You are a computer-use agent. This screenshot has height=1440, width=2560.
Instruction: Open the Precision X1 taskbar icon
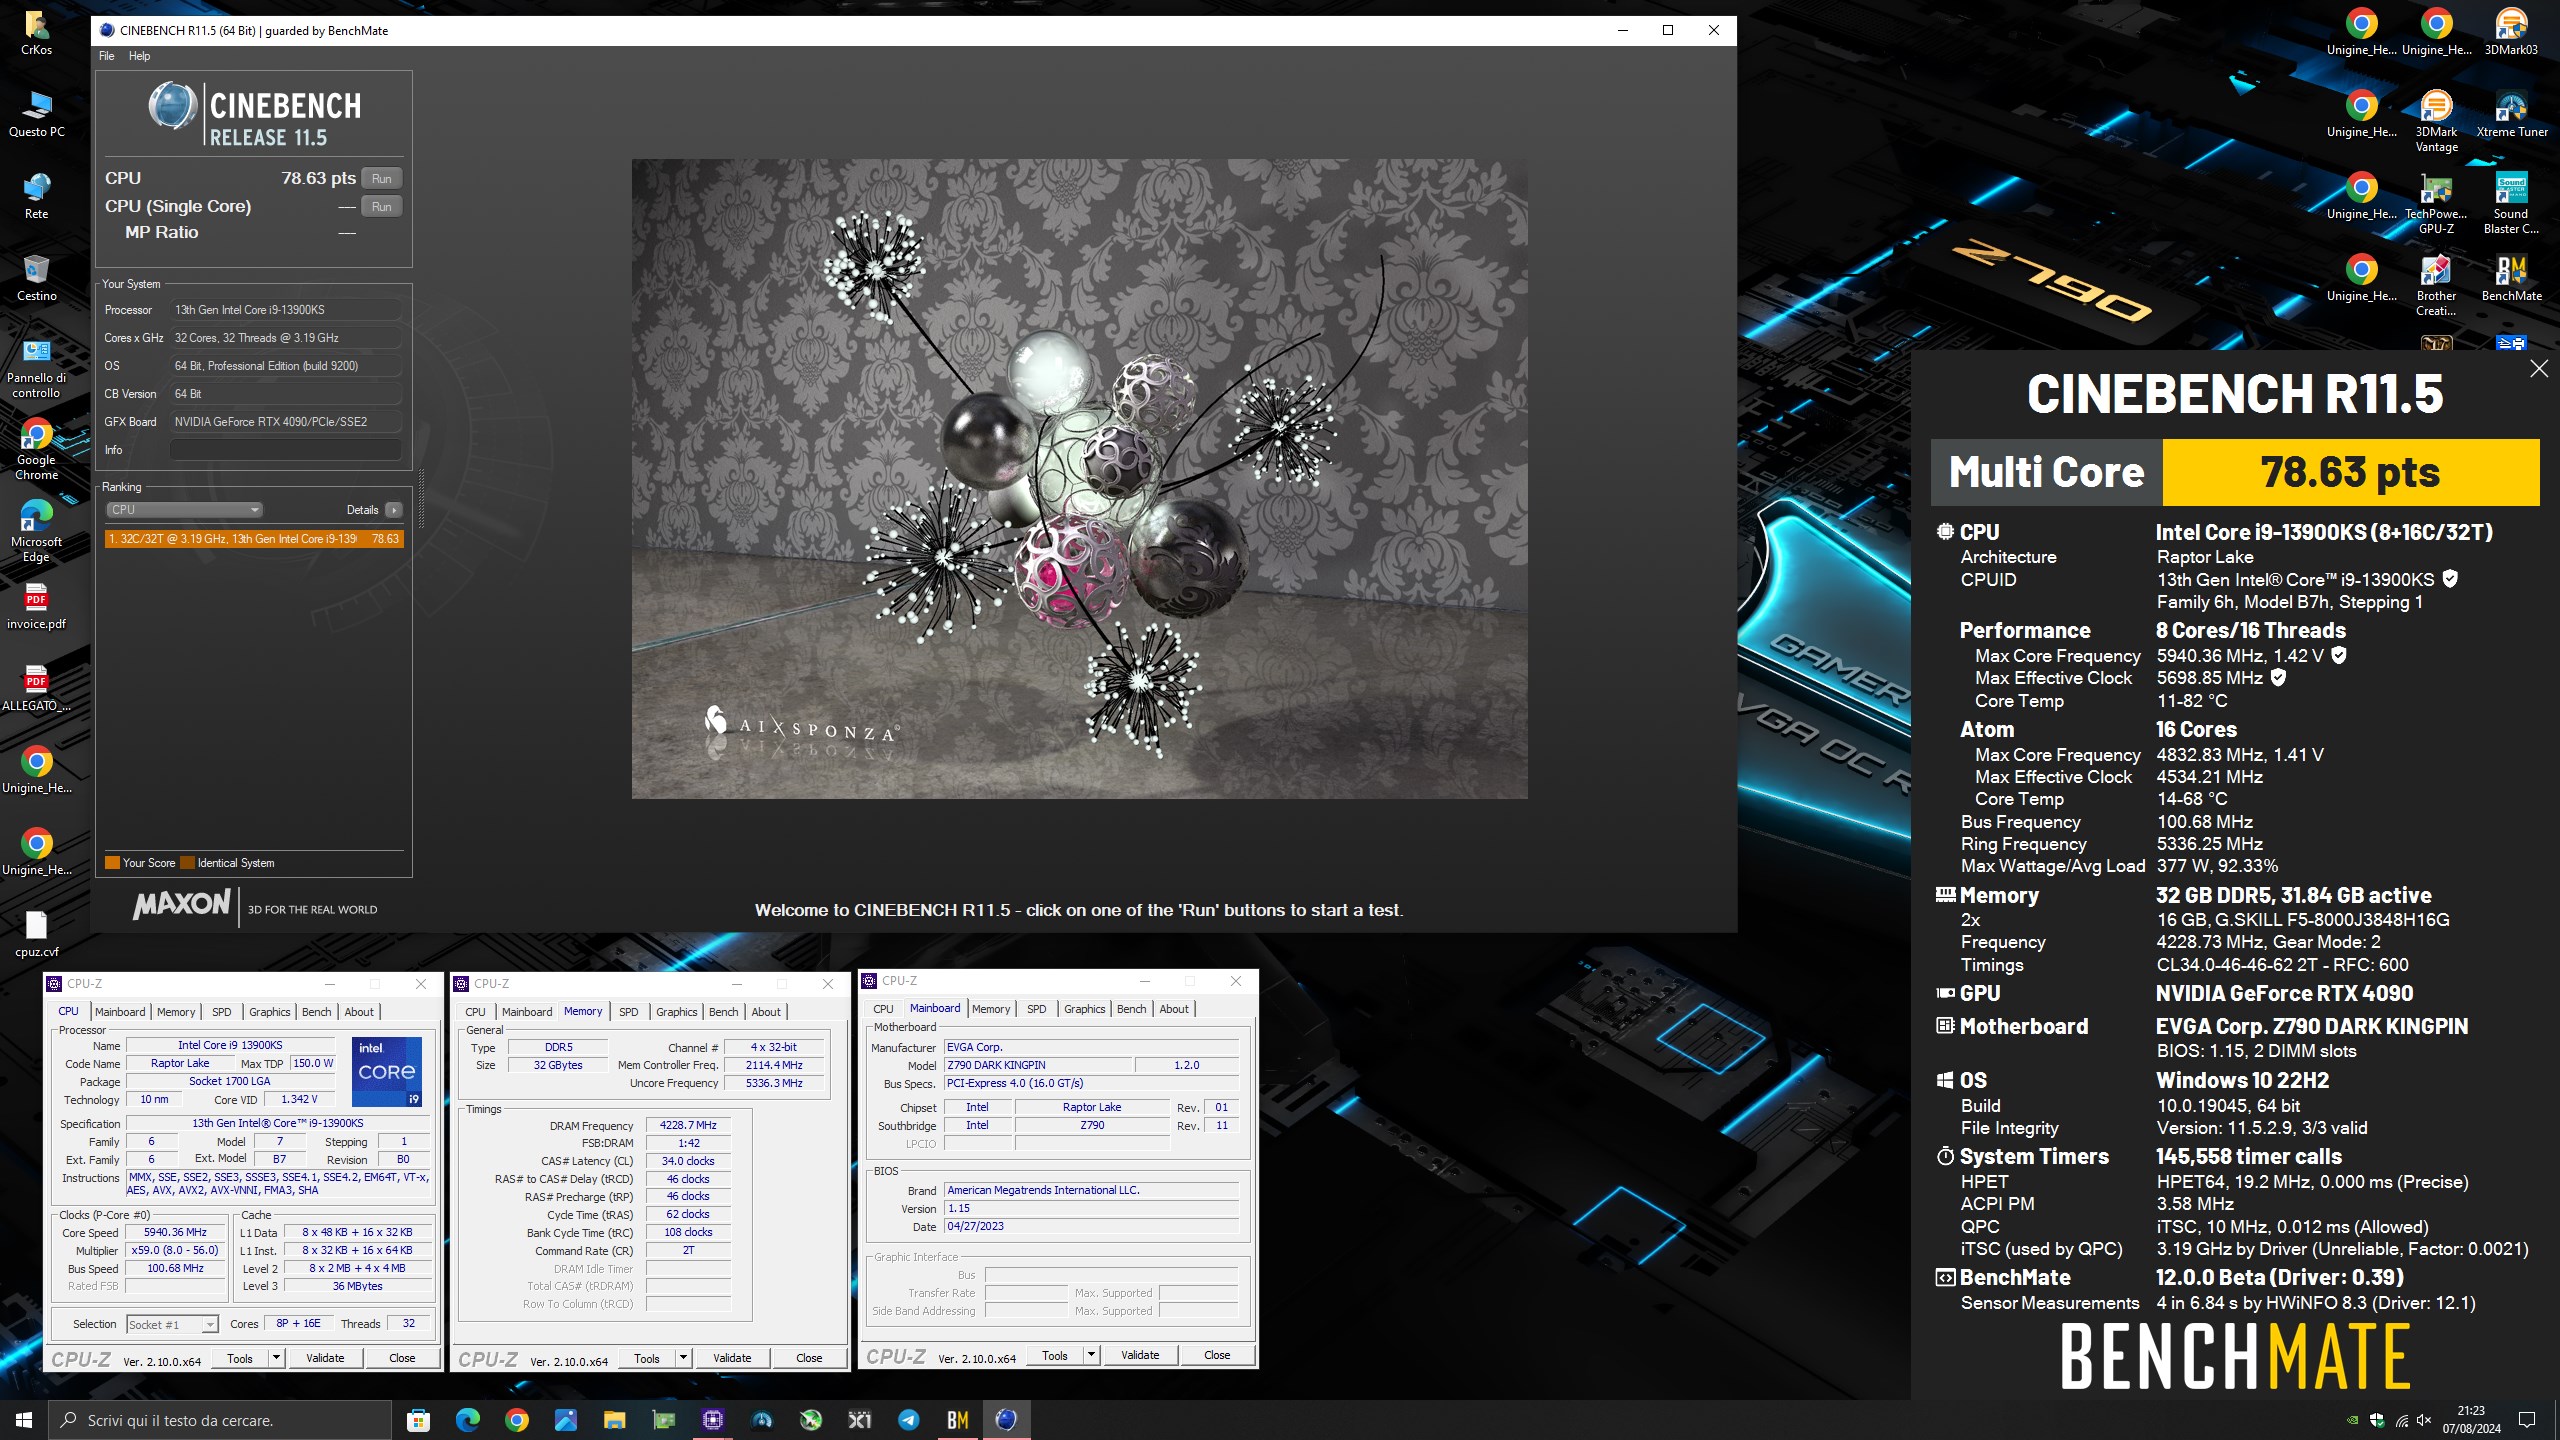(859, 1420)
